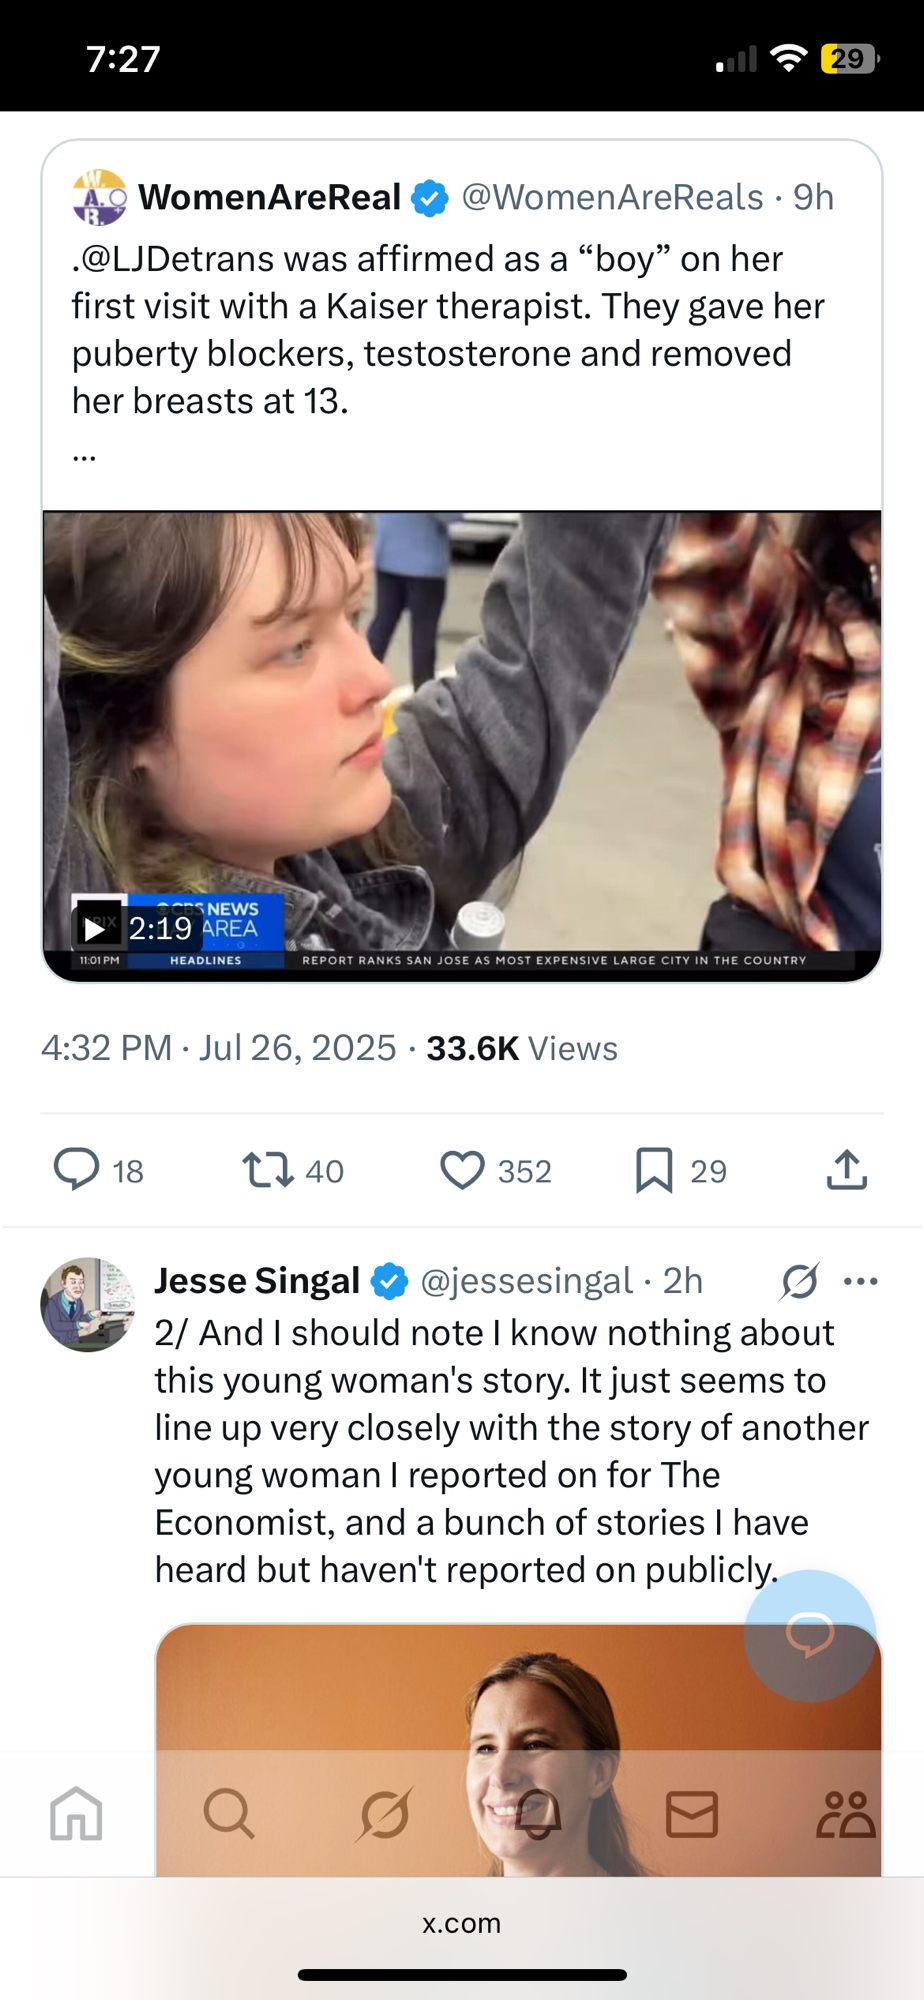Screen dimensions: 924x2000
Task: Tap x.com address bar
Action: [x=462, y=1923]
